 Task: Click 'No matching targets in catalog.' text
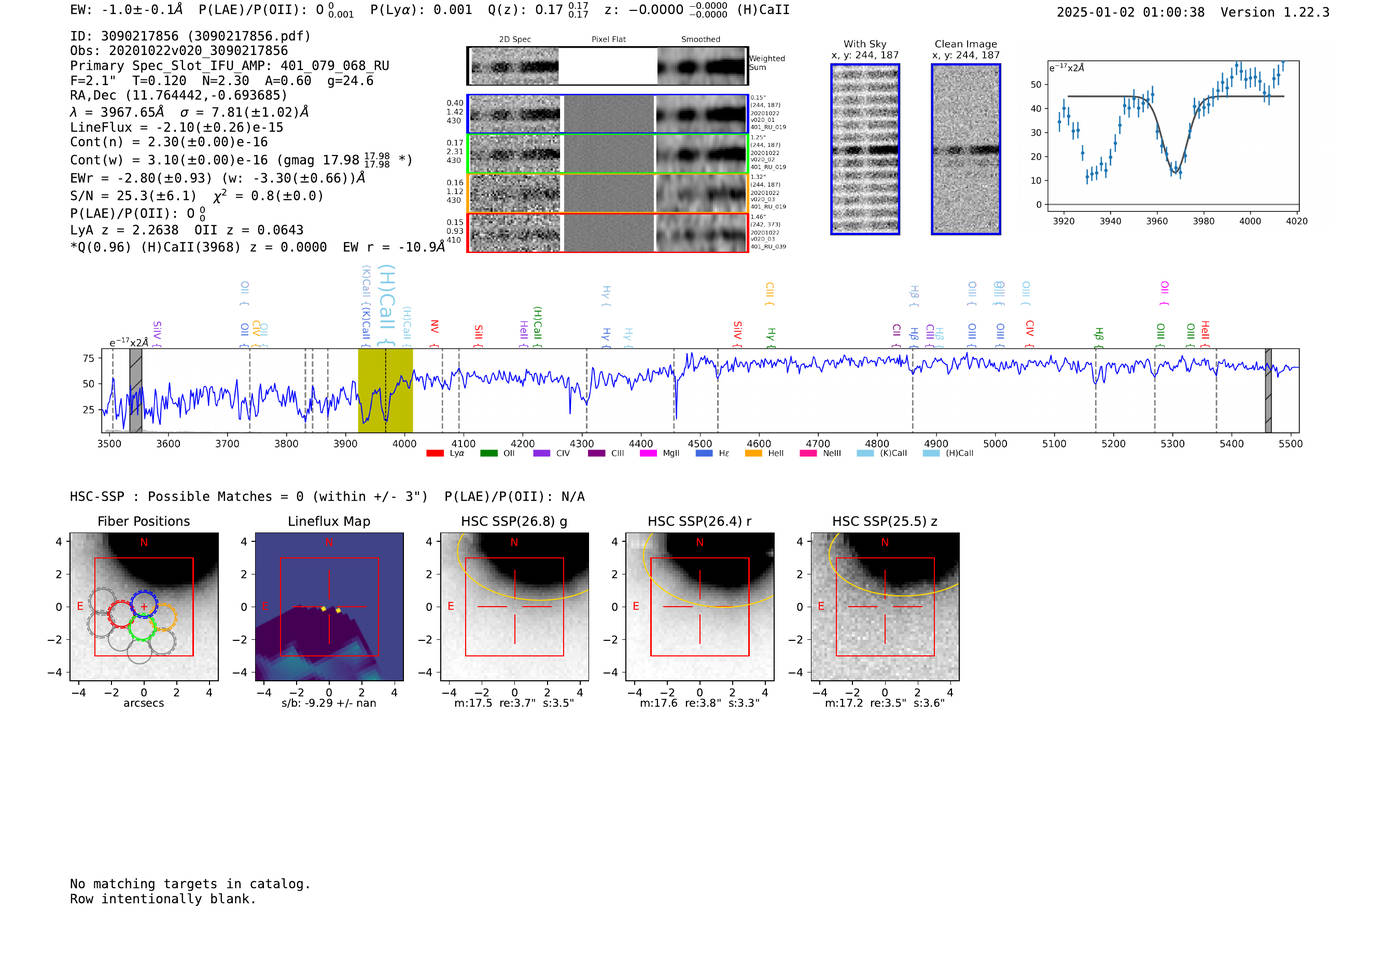(x=190, y=884)
